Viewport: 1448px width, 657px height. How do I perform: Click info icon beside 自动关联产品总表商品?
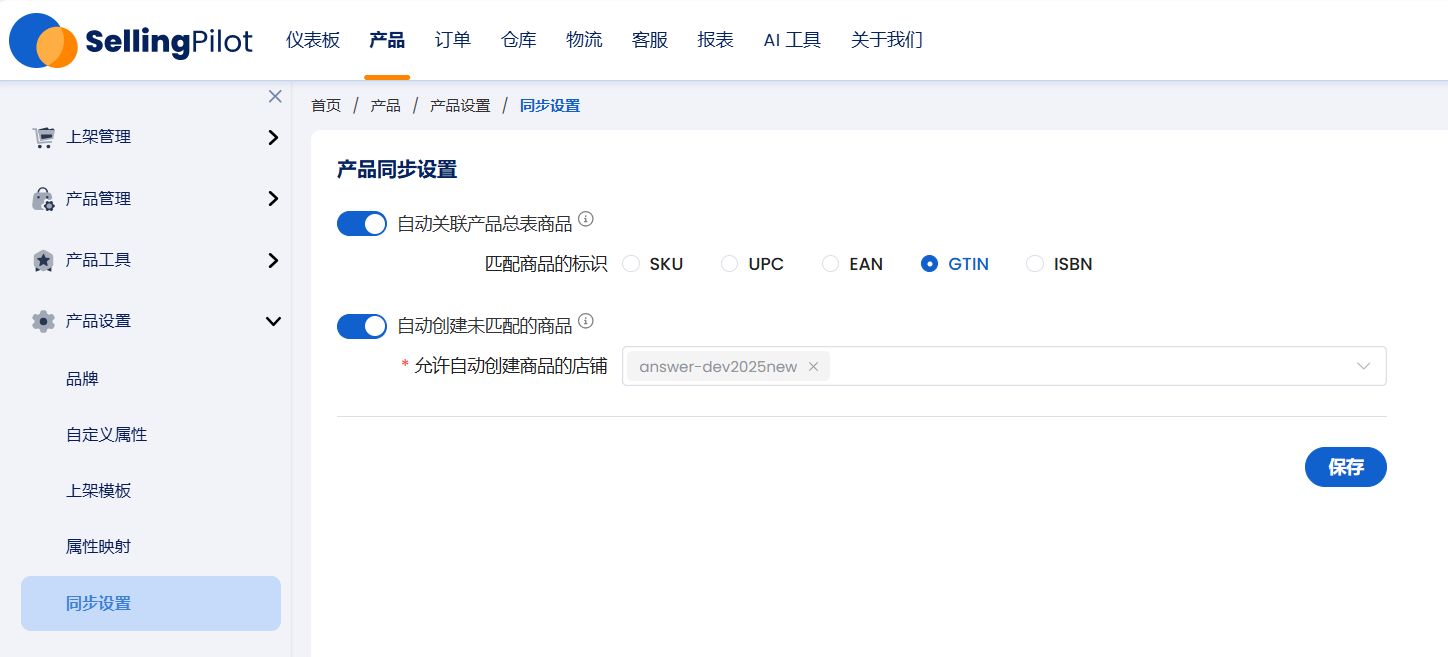coord(587,219)
